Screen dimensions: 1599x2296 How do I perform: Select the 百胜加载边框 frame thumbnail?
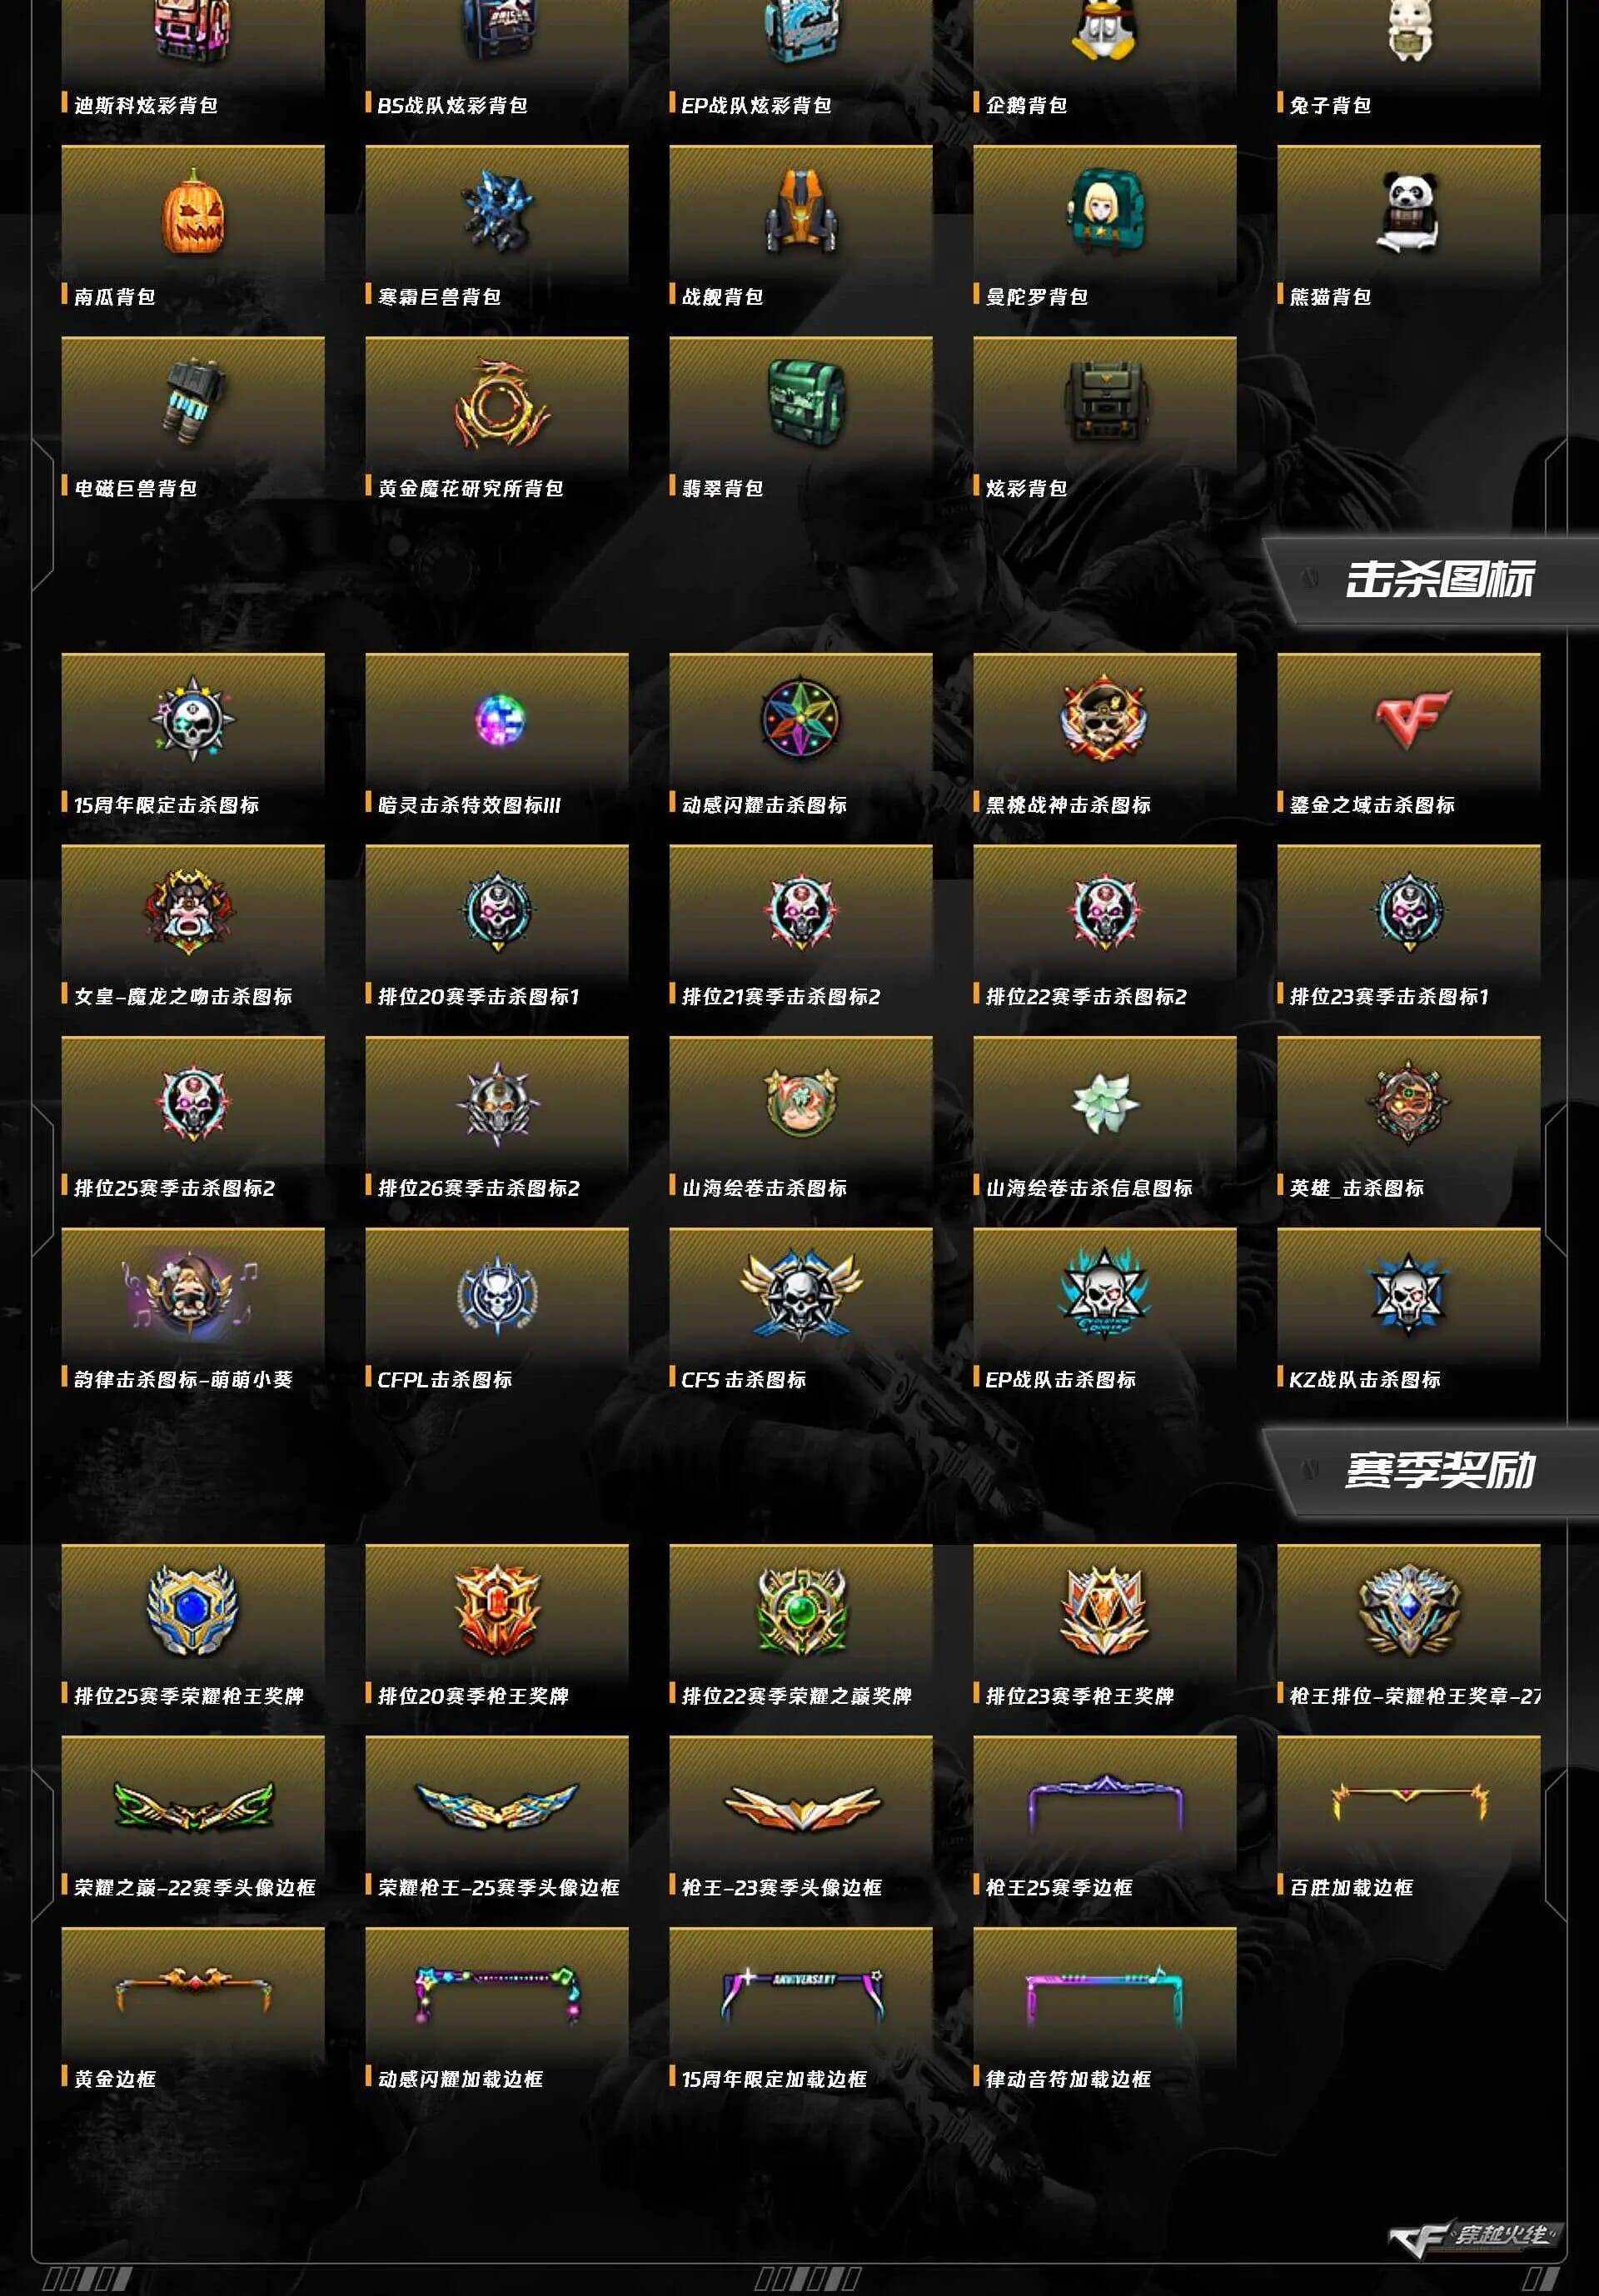click(1408, 1802)
